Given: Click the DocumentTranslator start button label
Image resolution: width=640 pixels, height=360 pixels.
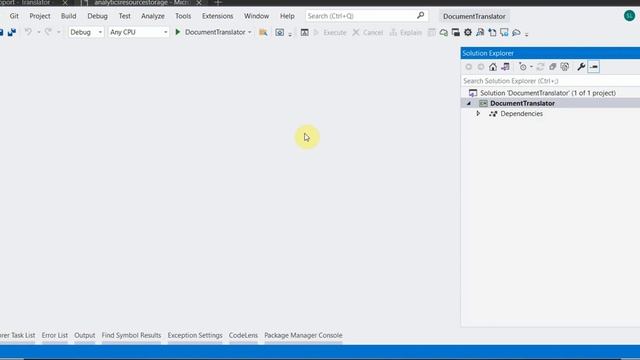Looking at the screenshot, I should pos(215,32).
